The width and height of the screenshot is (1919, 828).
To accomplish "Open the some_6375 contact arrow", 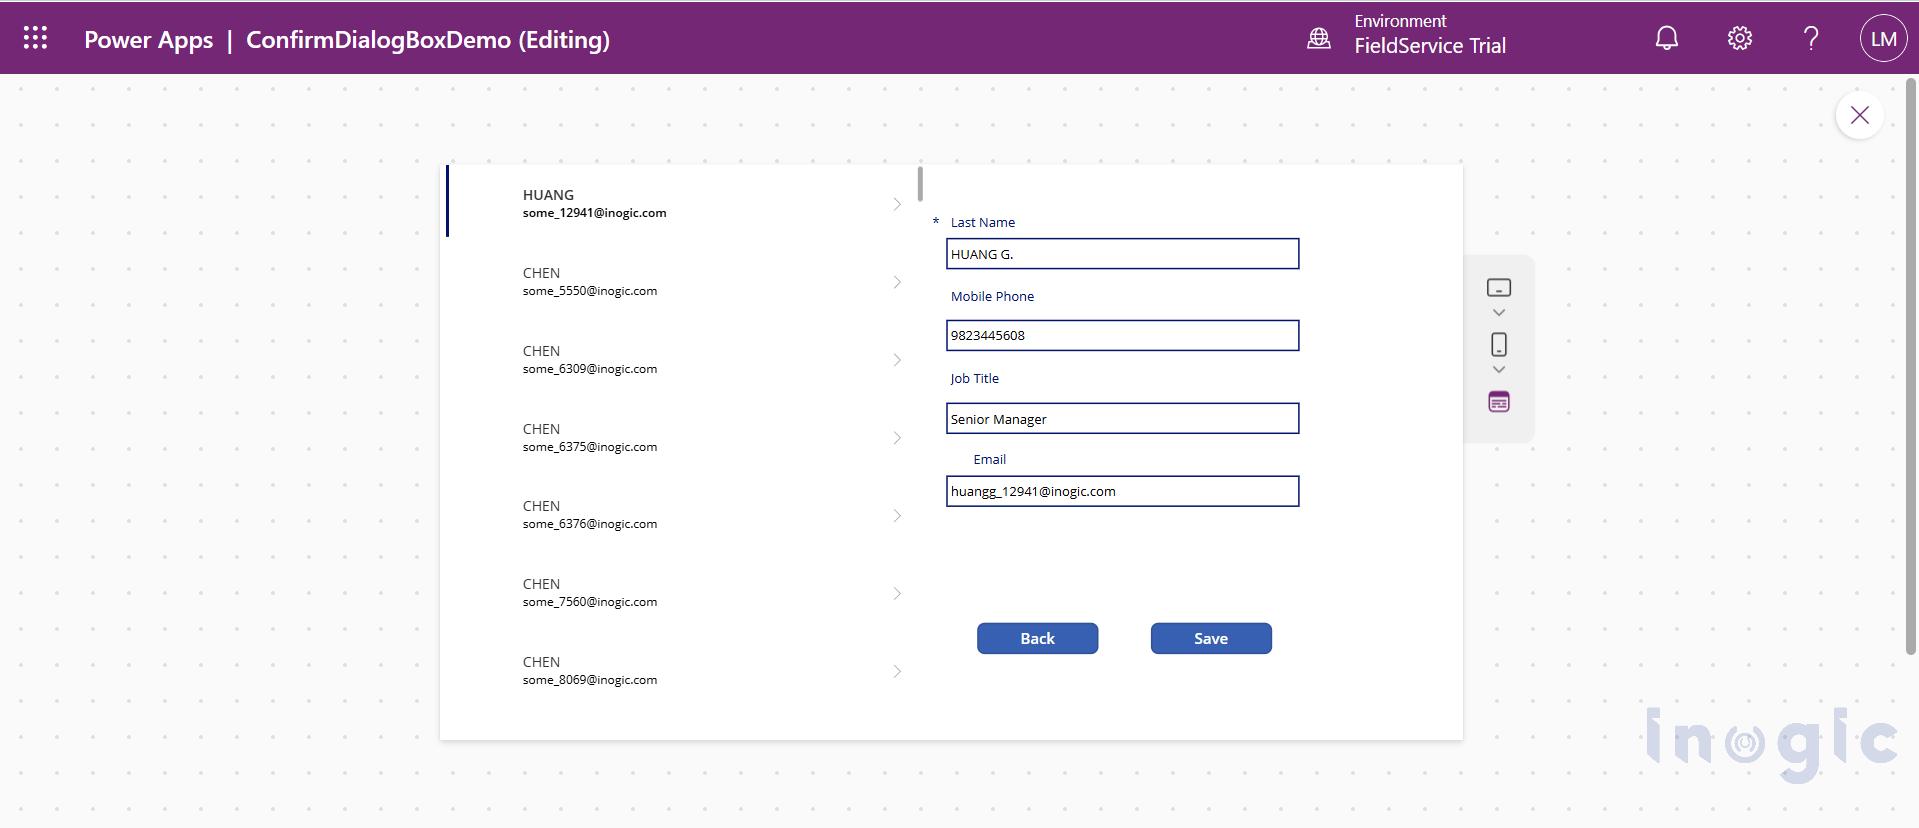I will coord(897,438).
